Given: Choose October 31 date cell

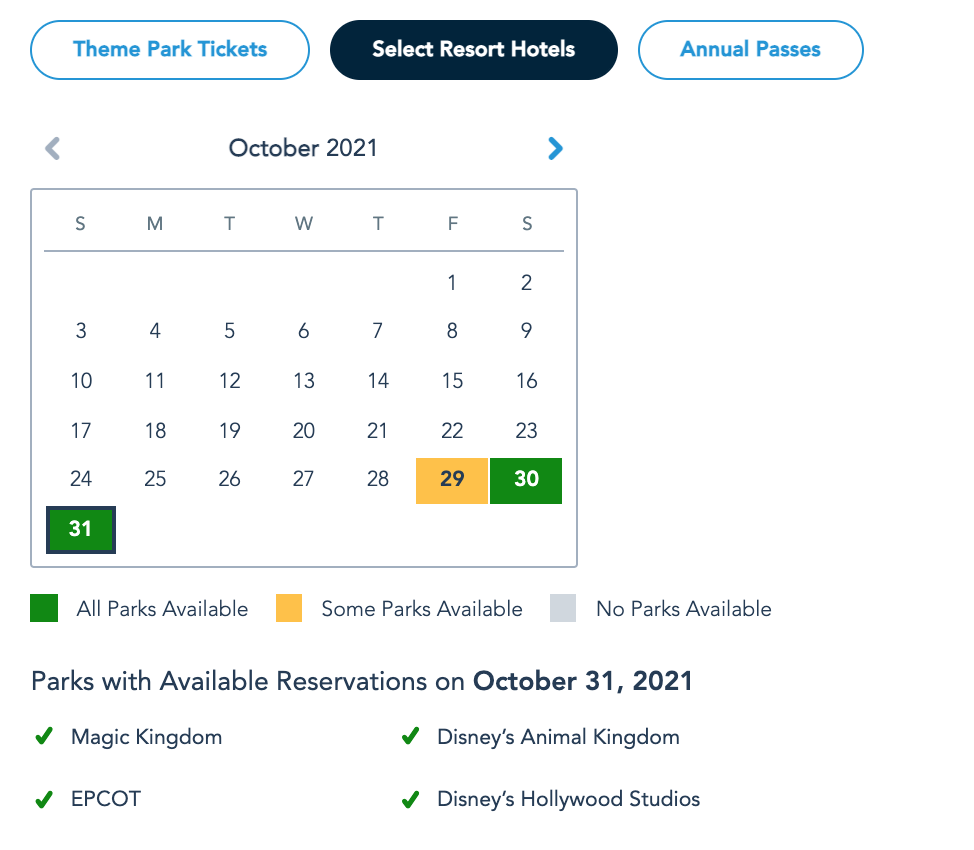Looking at the screenshot, I should (81, 529).
